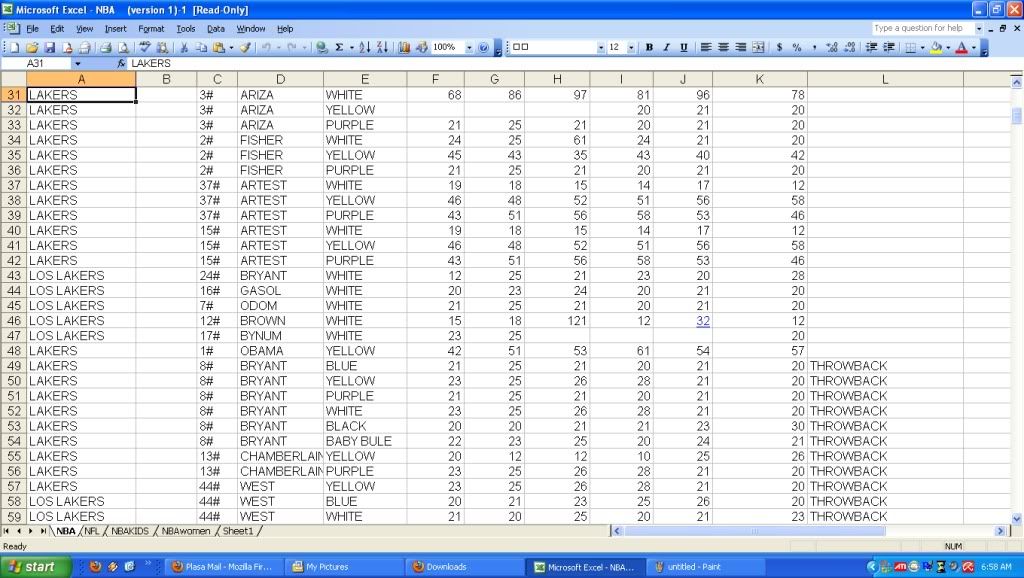This screenshot has height=578, width=1024.
Task: Click the Print icon in the toolbar
Action: pyautogui.click(x=105, y=48)
